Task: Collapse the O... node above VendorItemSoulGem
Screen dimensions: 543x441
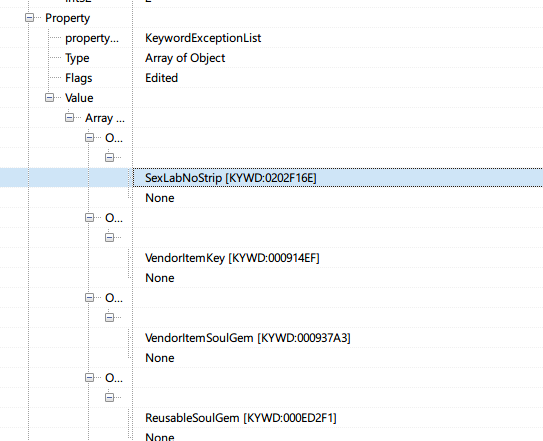Action: [x=89, y=298]
